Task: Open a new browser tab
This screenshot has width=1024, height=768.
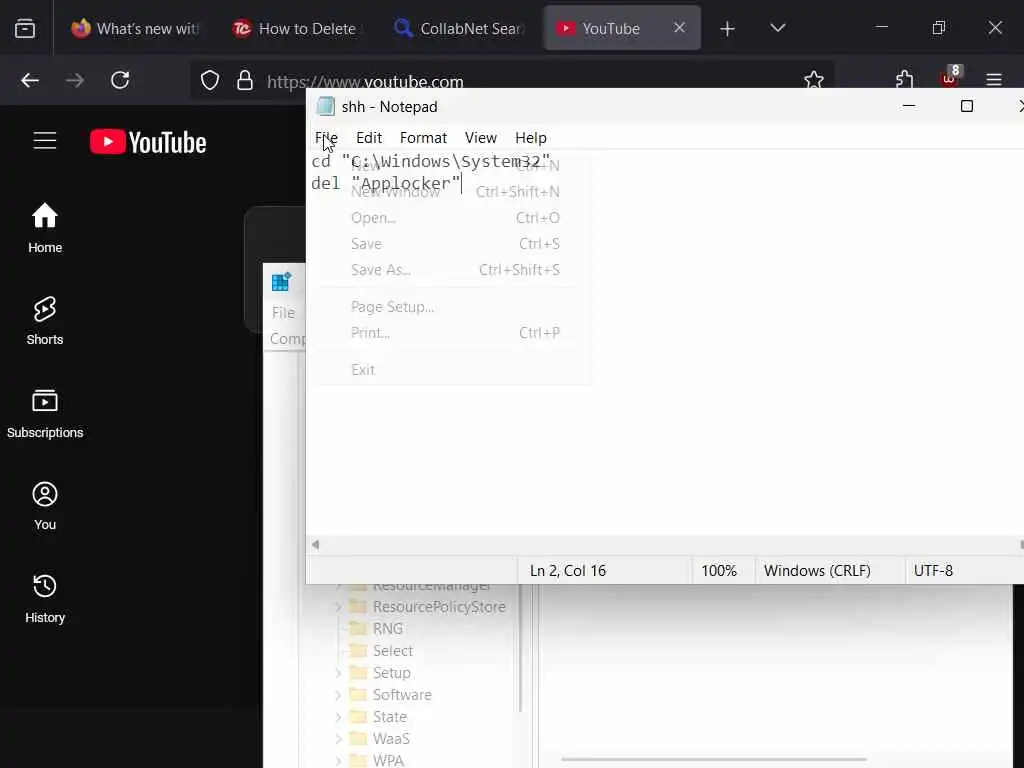Action: point(727,28)
